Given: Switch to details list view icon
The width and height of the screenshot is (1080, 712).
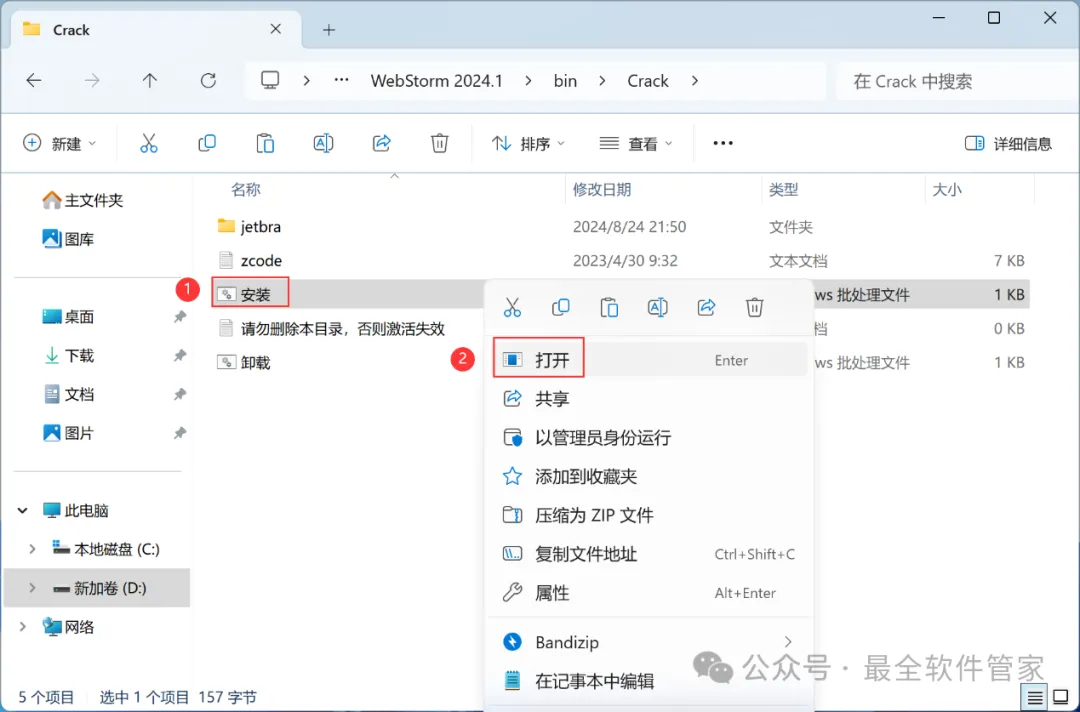Looking at the screenshot, I should click(x=1035, y=698).
